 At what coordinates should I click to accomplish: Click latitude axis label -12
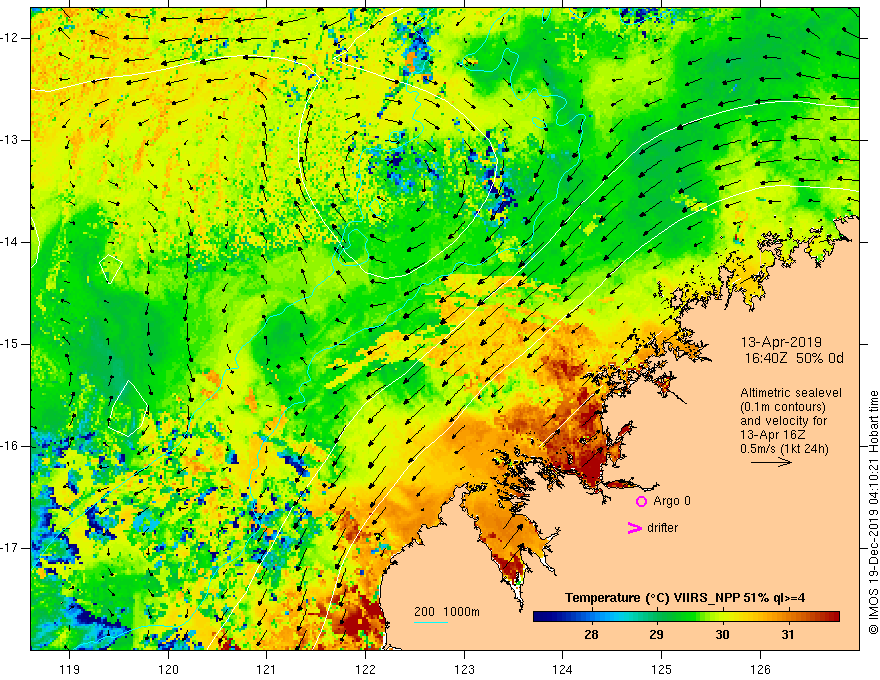[11, 38]
